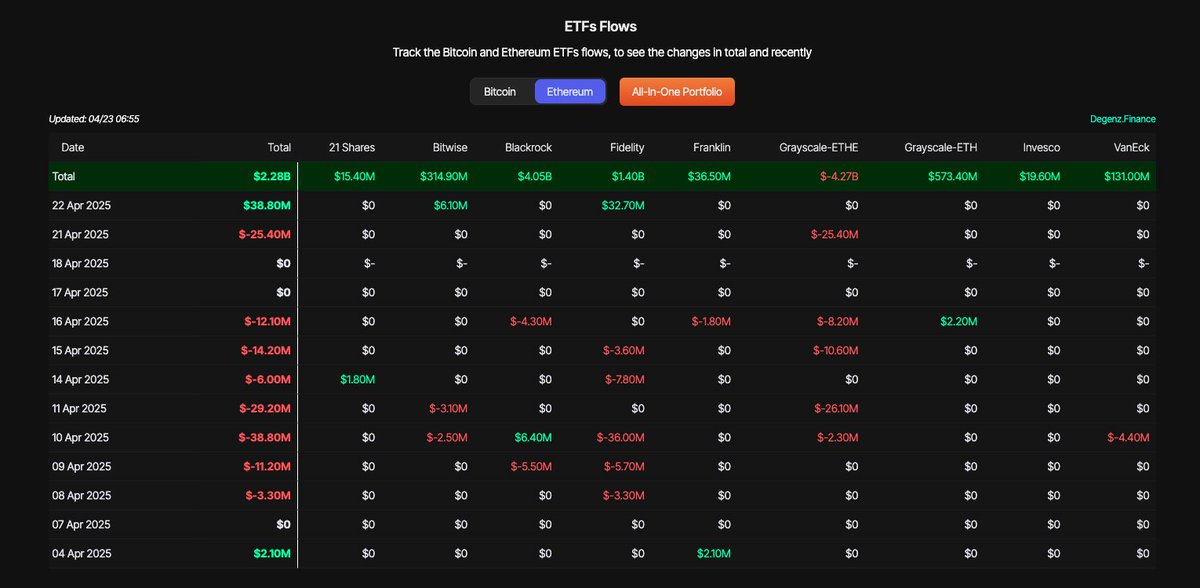Select the $2.28B total flows cell
Screen dimensions: 1200x588
click(272, 176)
